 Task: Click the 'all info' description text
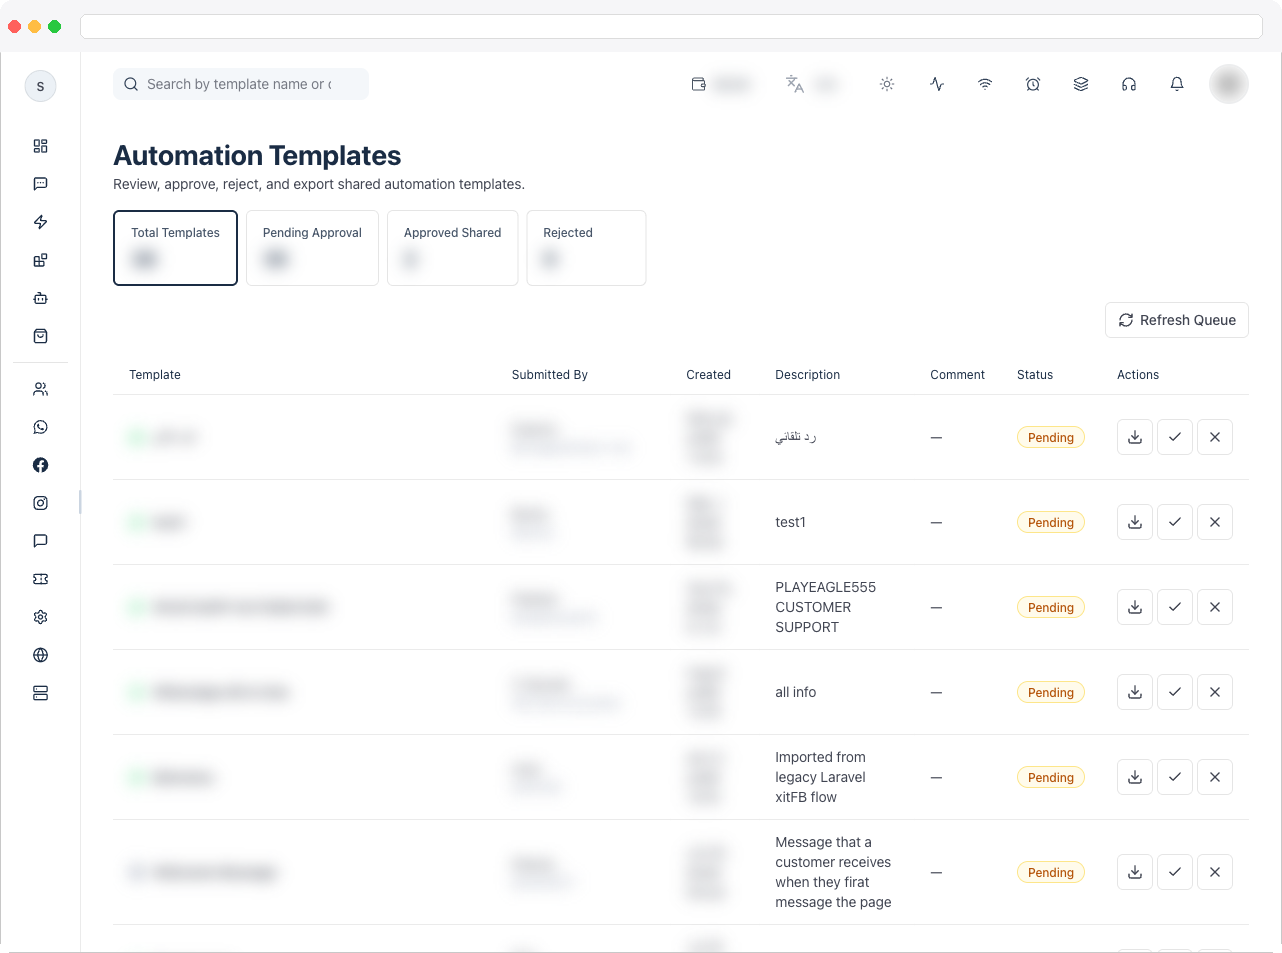pos(796,692)
